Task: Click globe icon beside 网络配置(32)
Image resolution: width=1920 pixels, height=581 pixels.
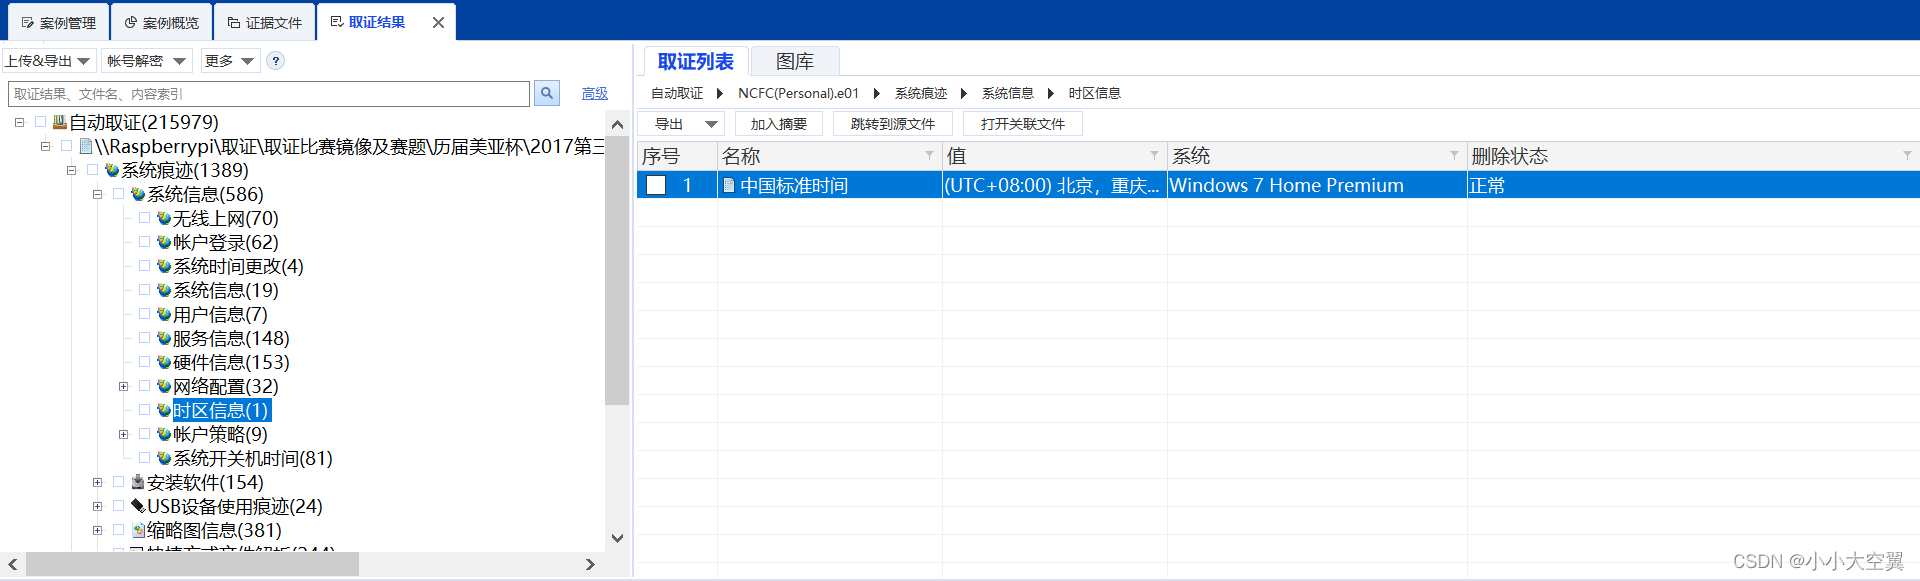Action: pyautogui.click(x=164, y=386)
